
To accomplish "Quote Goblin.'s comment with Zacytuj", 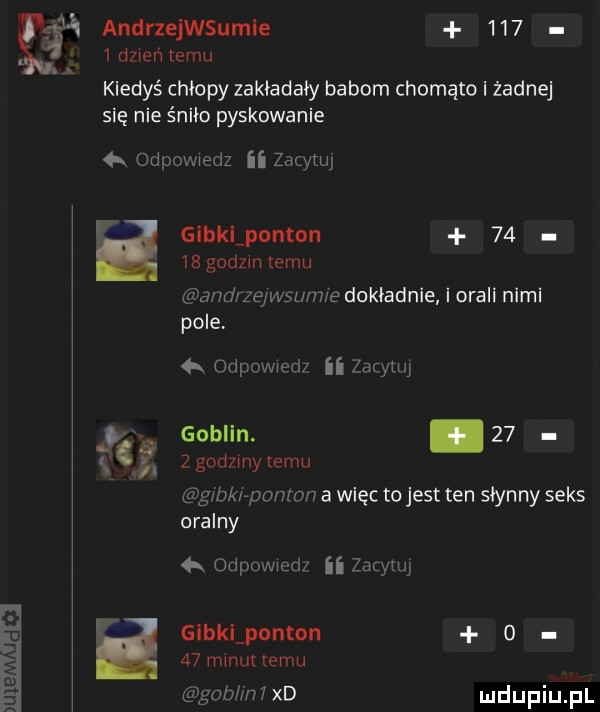I will click(368, 565).
